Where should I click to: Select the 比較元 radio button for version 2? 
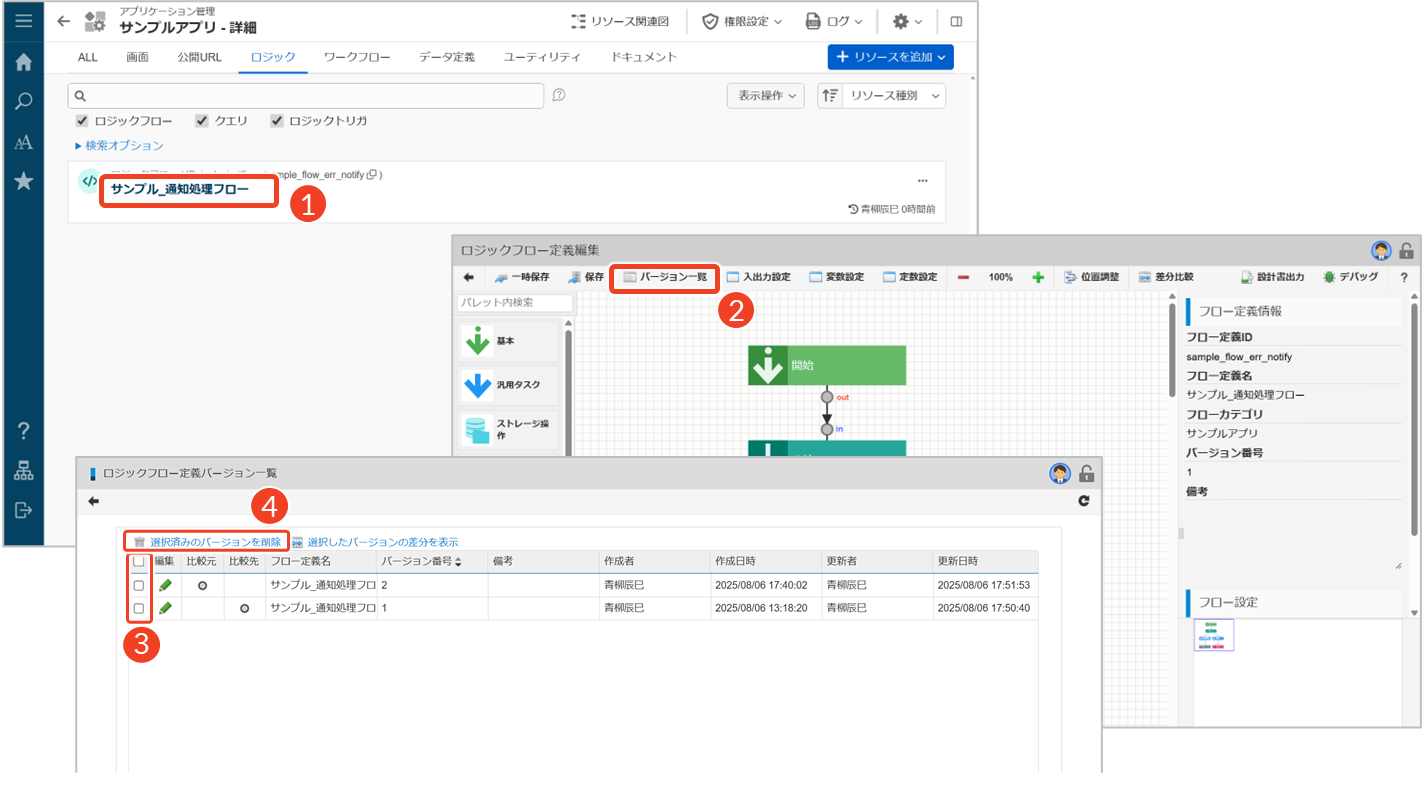coord(203,585)
